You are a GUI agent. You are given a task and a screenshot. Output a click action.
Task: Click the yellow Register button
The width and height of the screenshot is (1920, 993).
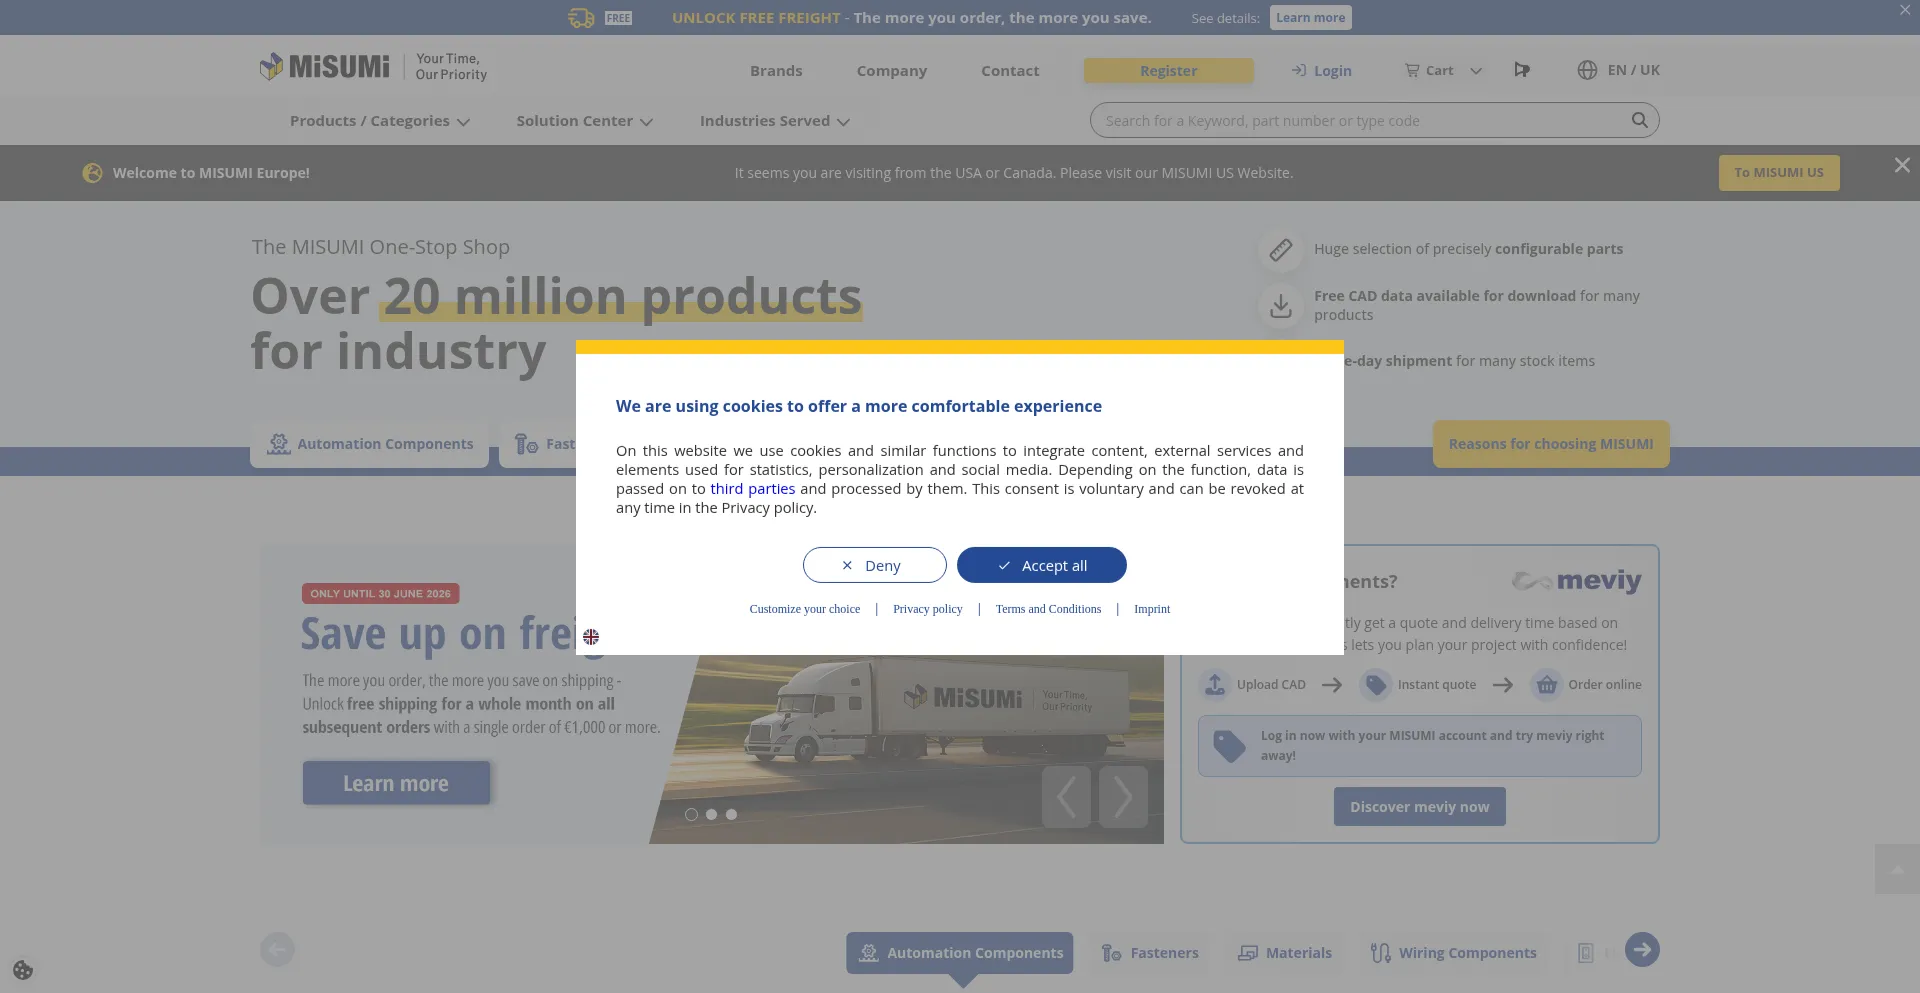(x=1168, y=71)
